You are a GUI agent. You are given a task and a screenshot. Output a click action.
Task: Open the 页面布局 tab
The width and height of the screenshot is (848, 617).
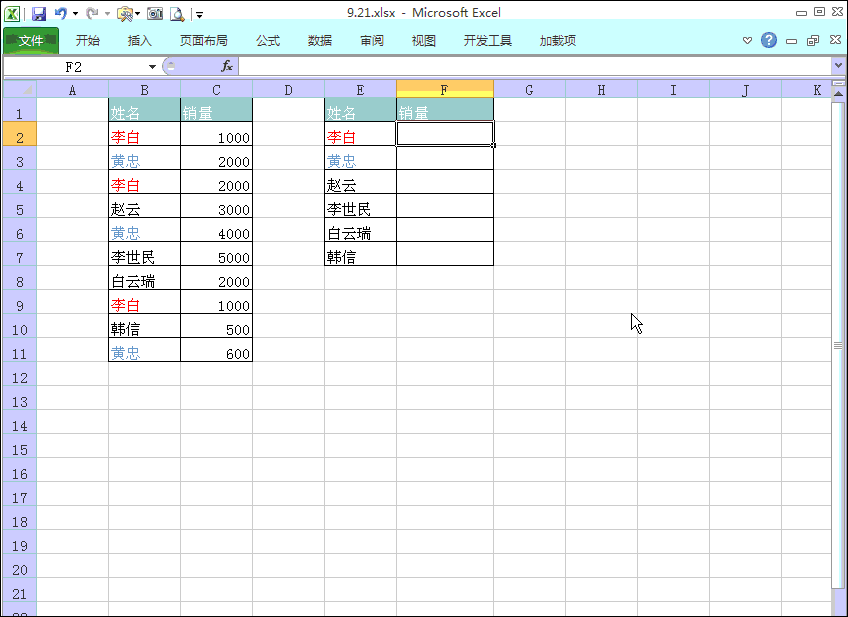click(x=203, y=41)
